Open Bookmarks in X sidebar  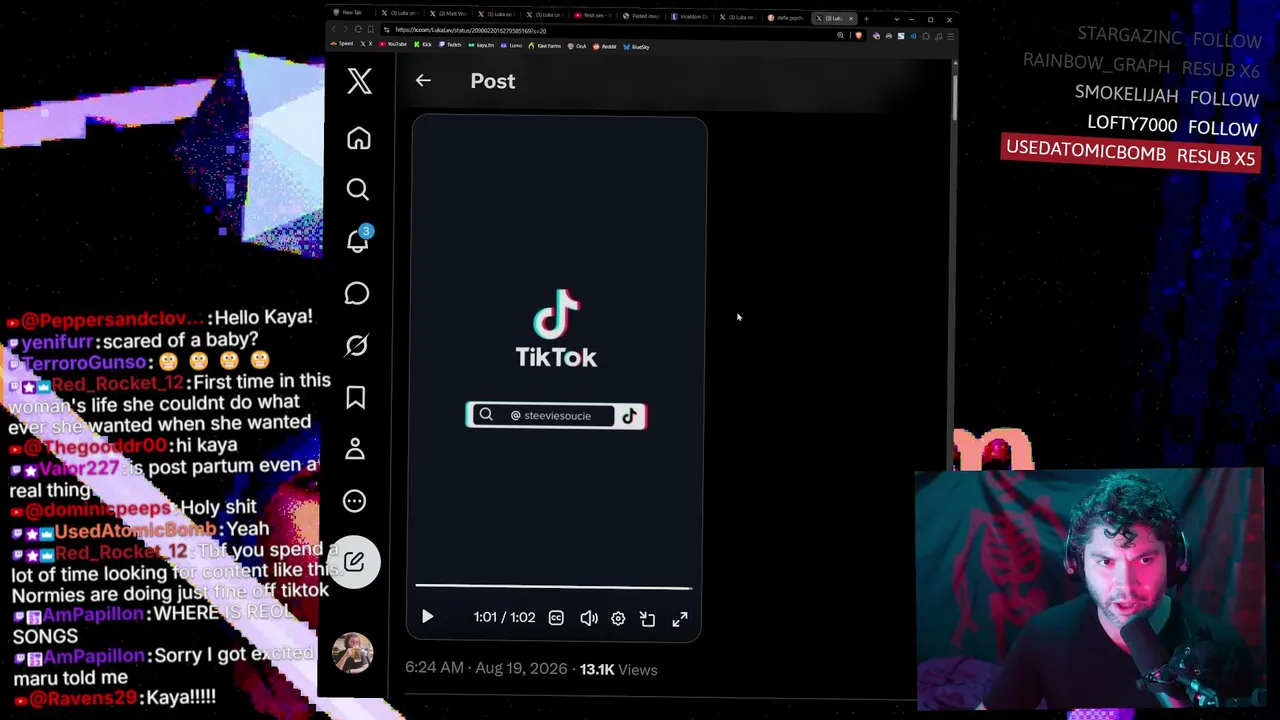tap(355, 397)
